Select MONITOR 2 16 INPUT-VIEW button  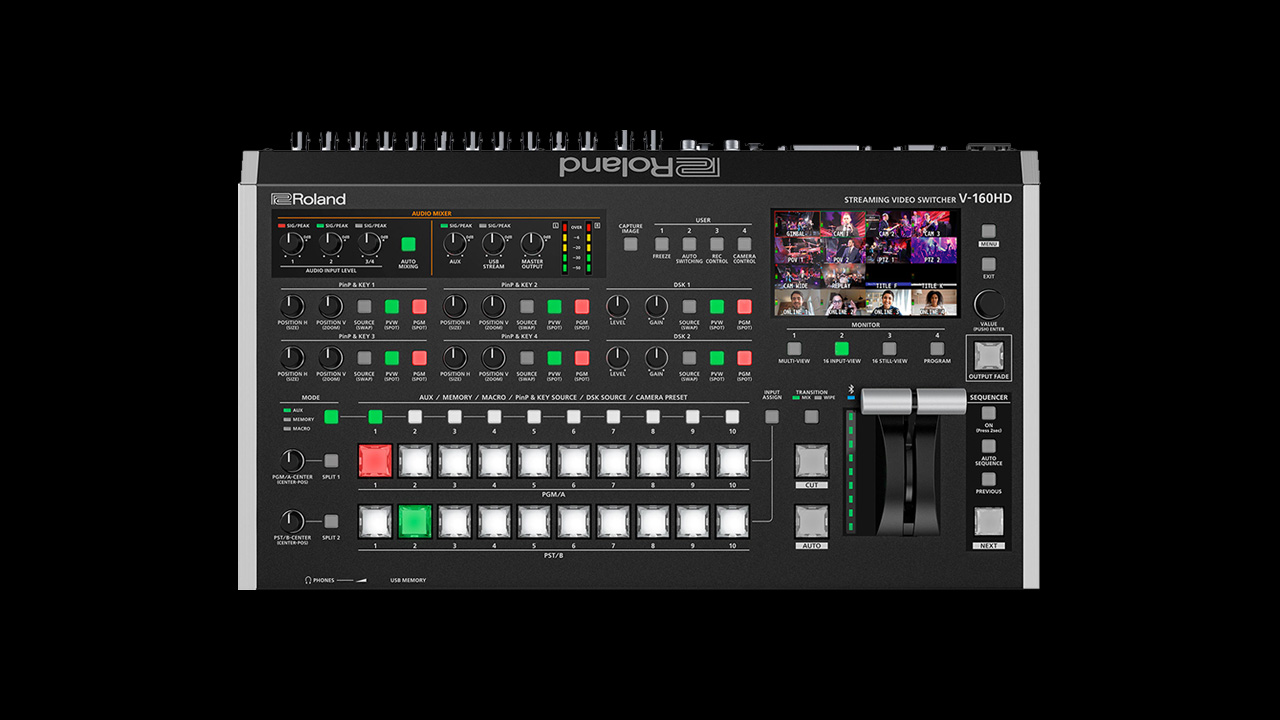(841, 348)
